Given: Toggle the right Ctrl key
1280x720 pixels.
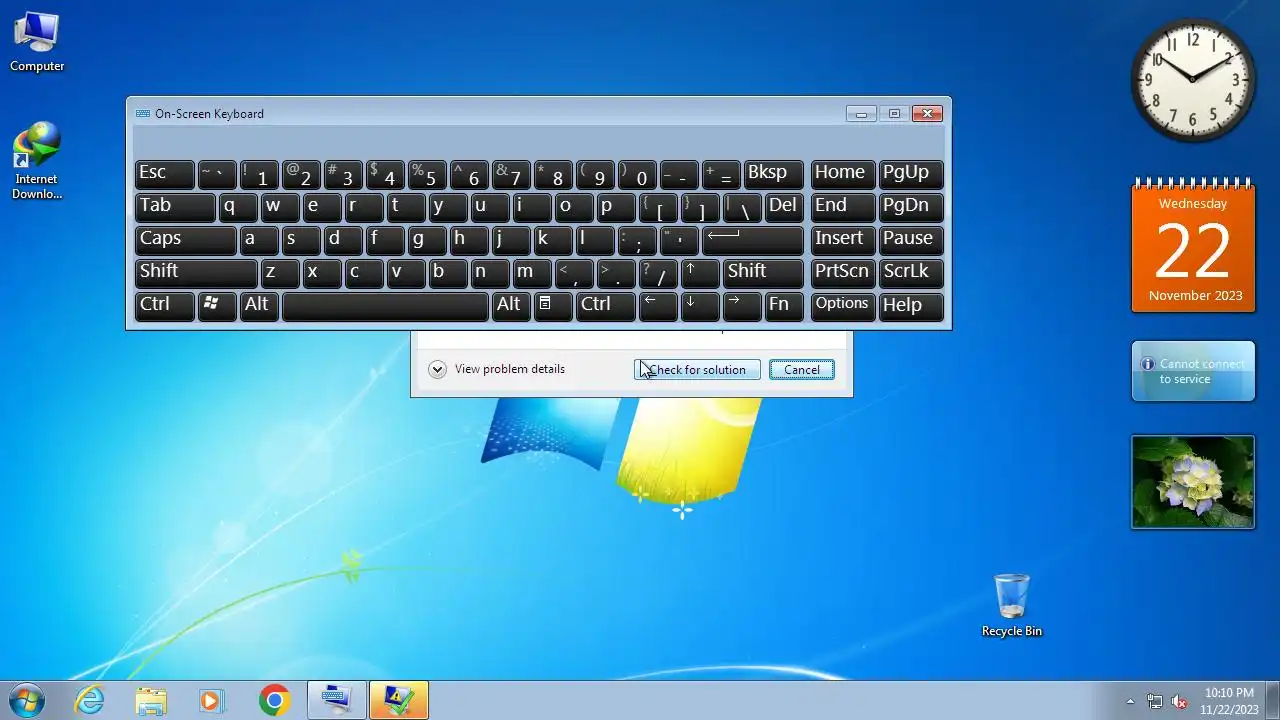Looking at the screenshot, I should [x=605, y=305].
